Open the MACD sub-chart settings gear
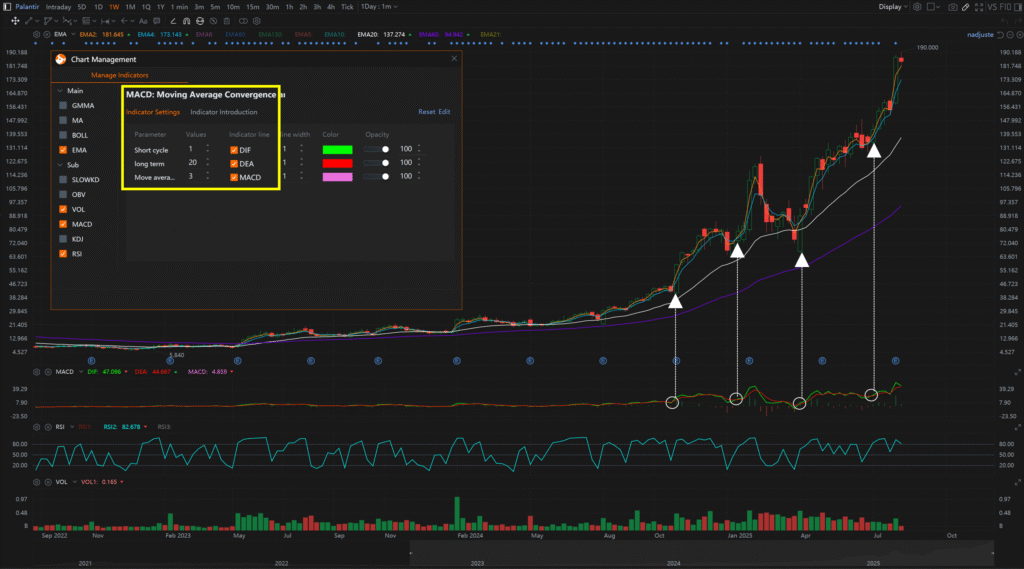This screenshot has height=569, width=1024. (37, 371)
